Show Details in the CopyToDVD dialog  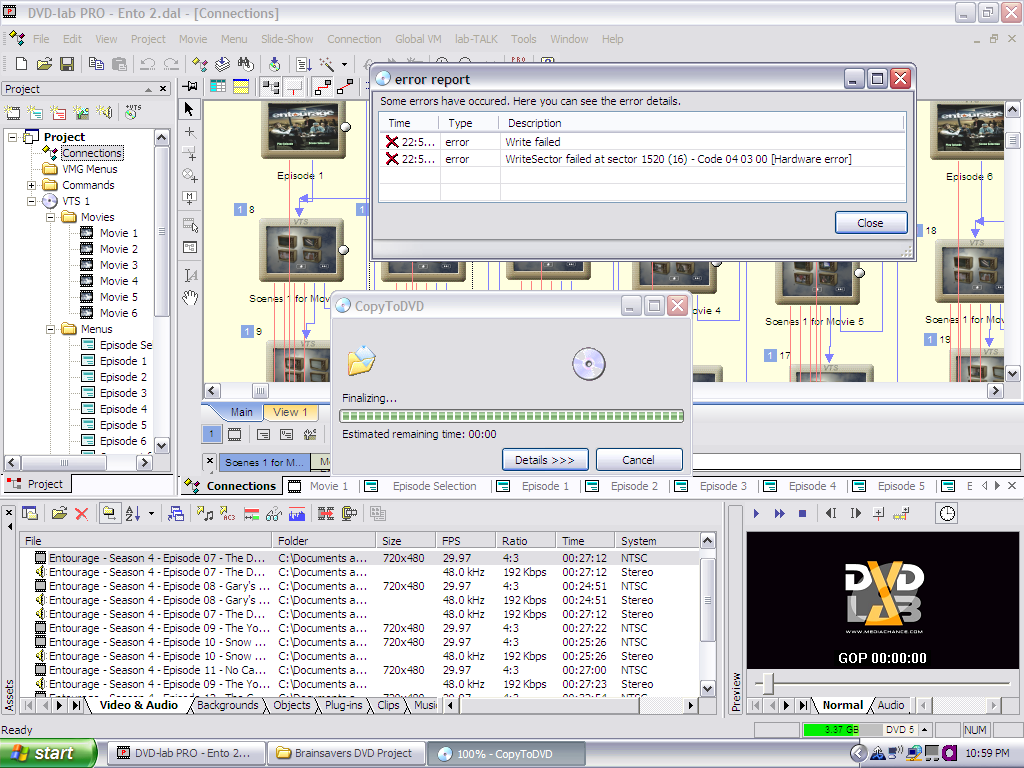click(x=545, y=460)
